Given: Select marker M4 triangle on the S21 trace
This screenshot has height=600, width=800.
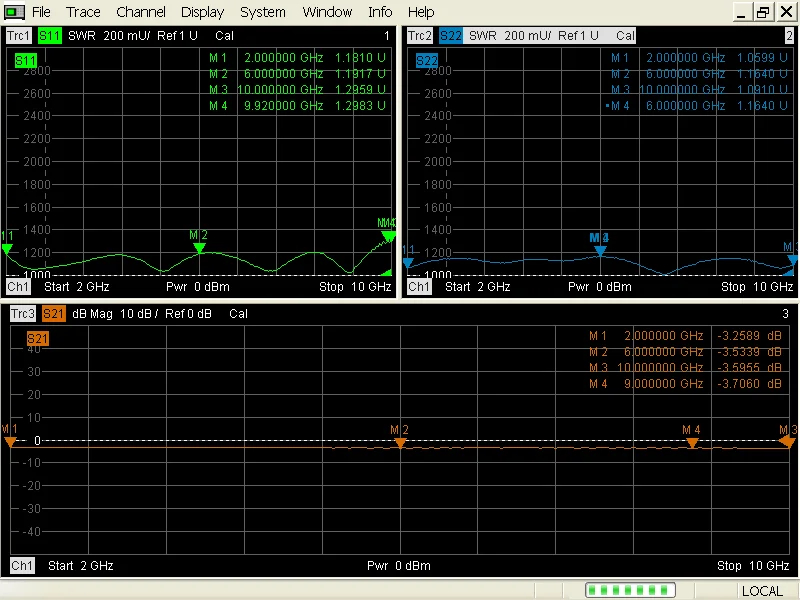Looking at the screenshot, I should click(x=692, y=442).
